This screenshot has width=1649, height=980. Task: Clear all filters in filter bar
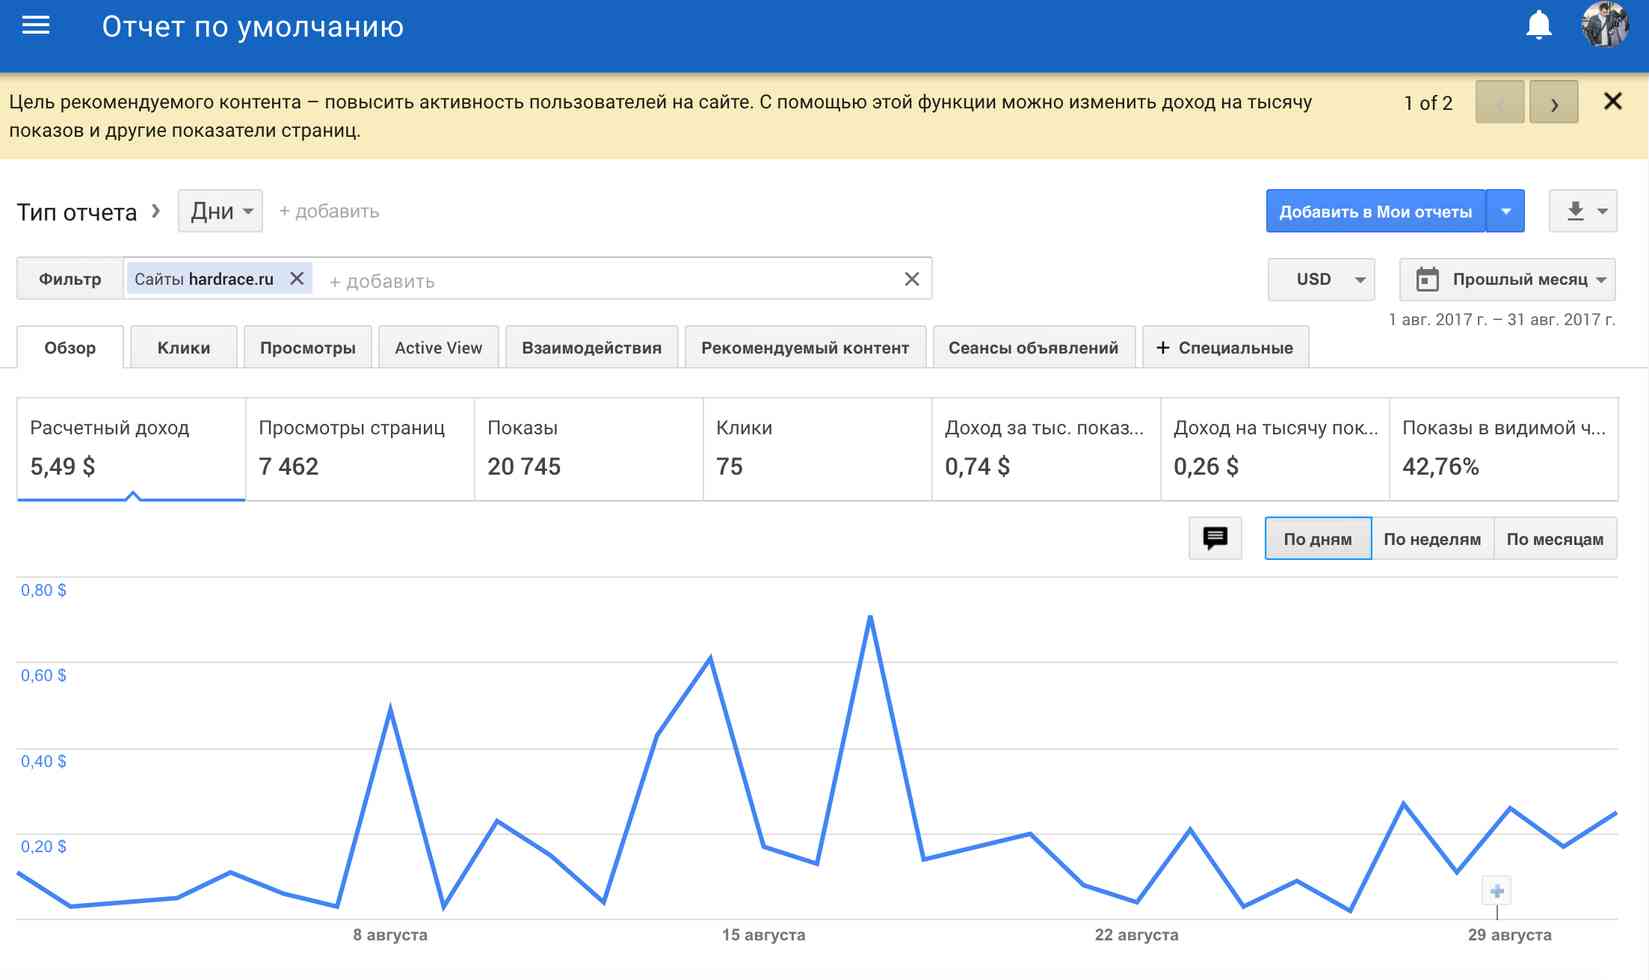(x=911, y=279)
